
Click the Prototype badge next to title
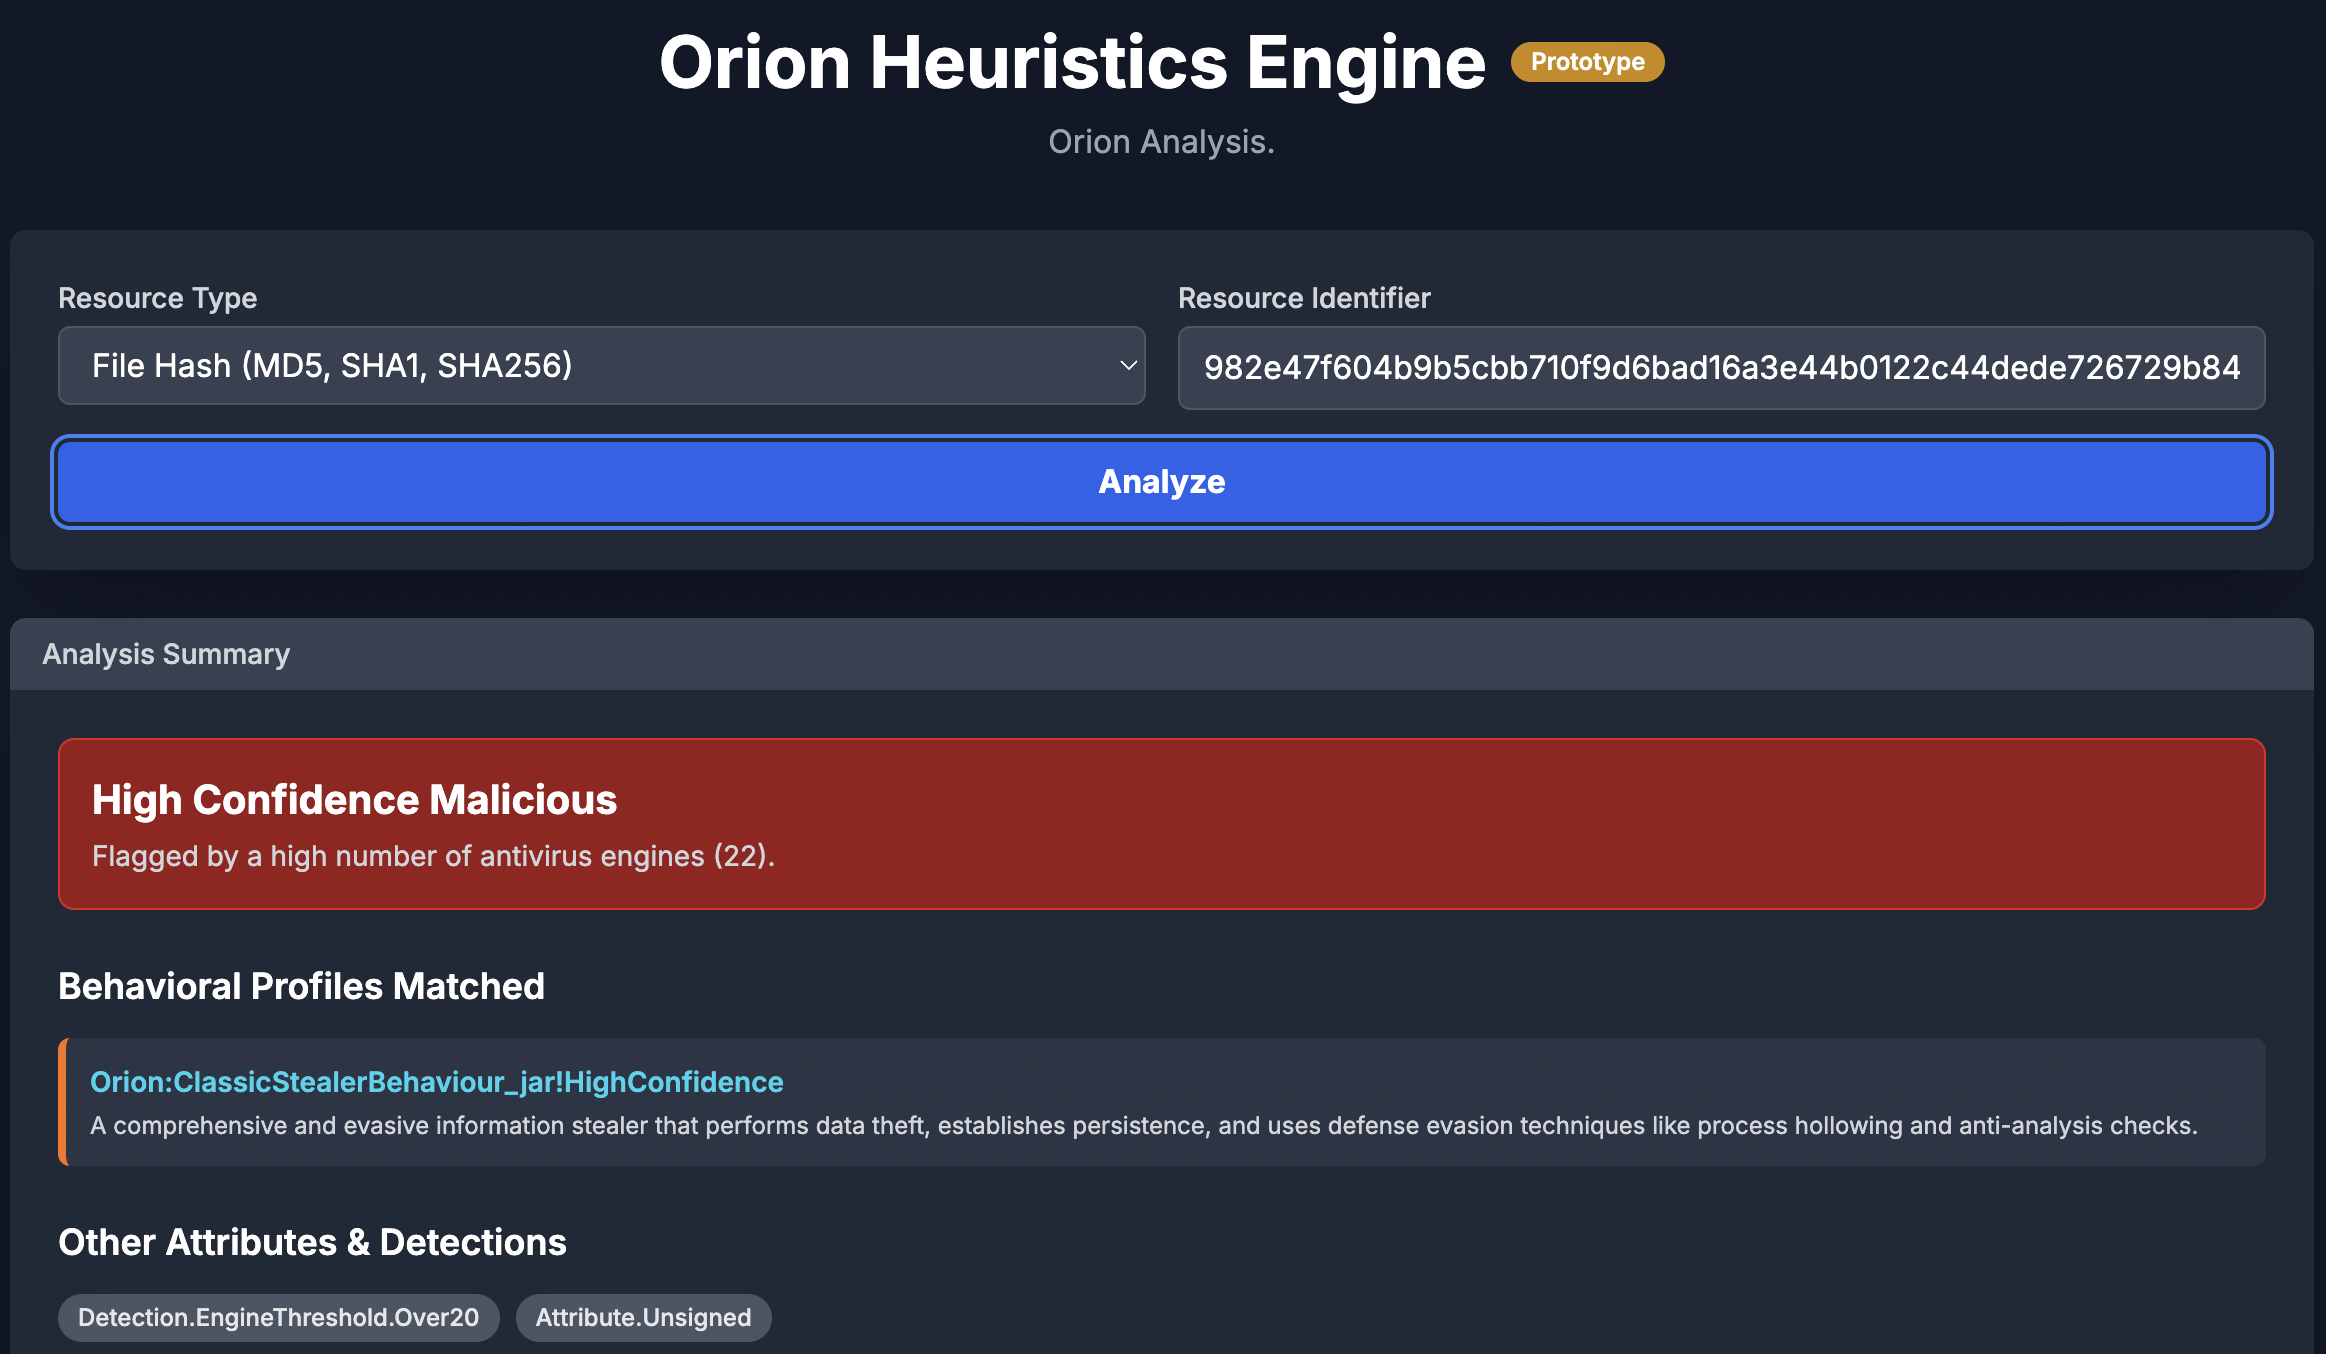coord(1587,62)
